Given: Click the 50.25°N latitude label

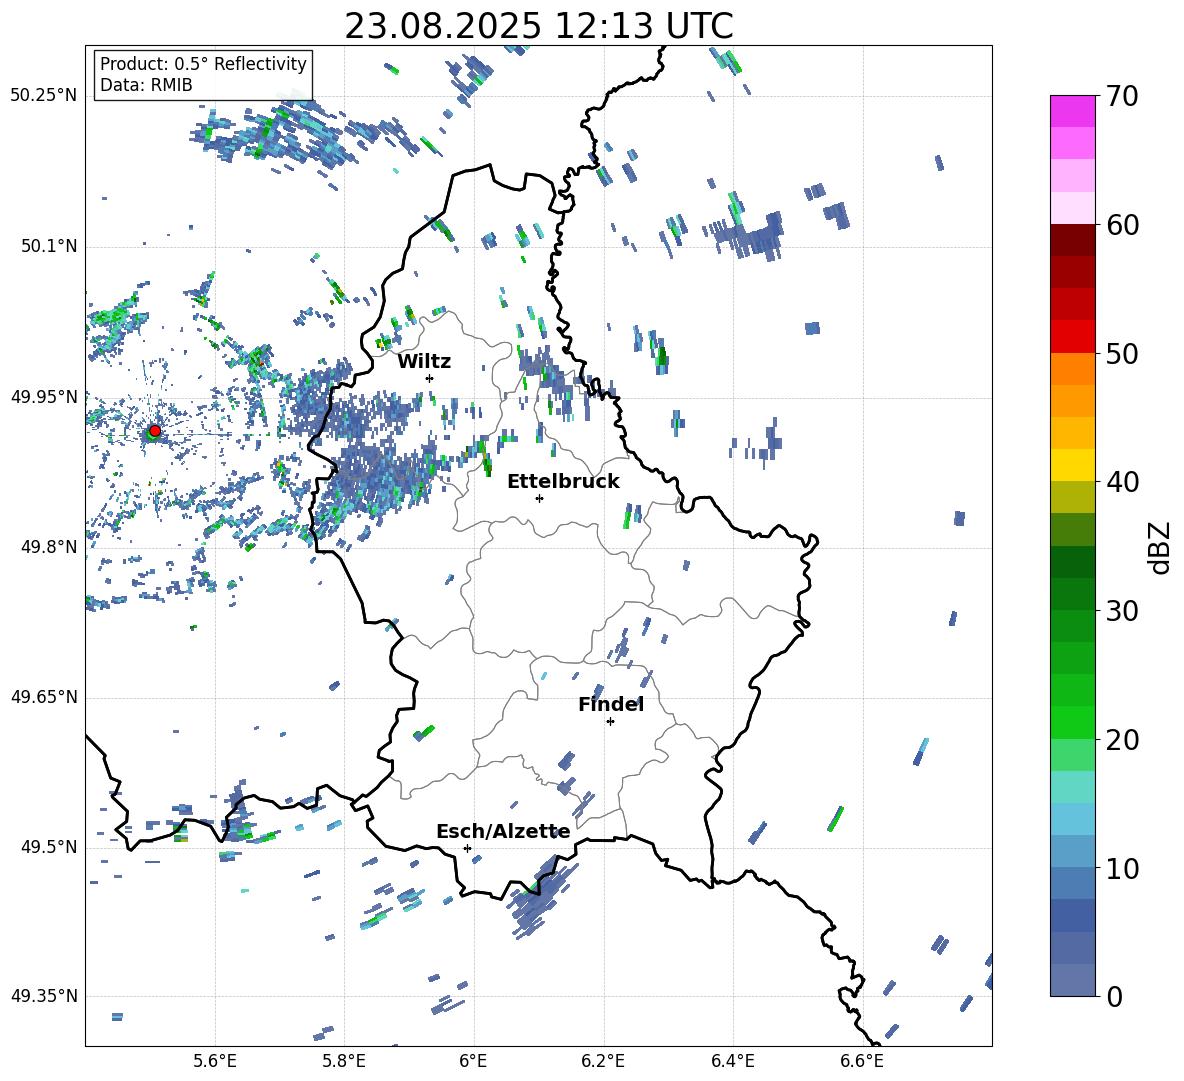Looking at the screenshot, I should coord(44,96).
